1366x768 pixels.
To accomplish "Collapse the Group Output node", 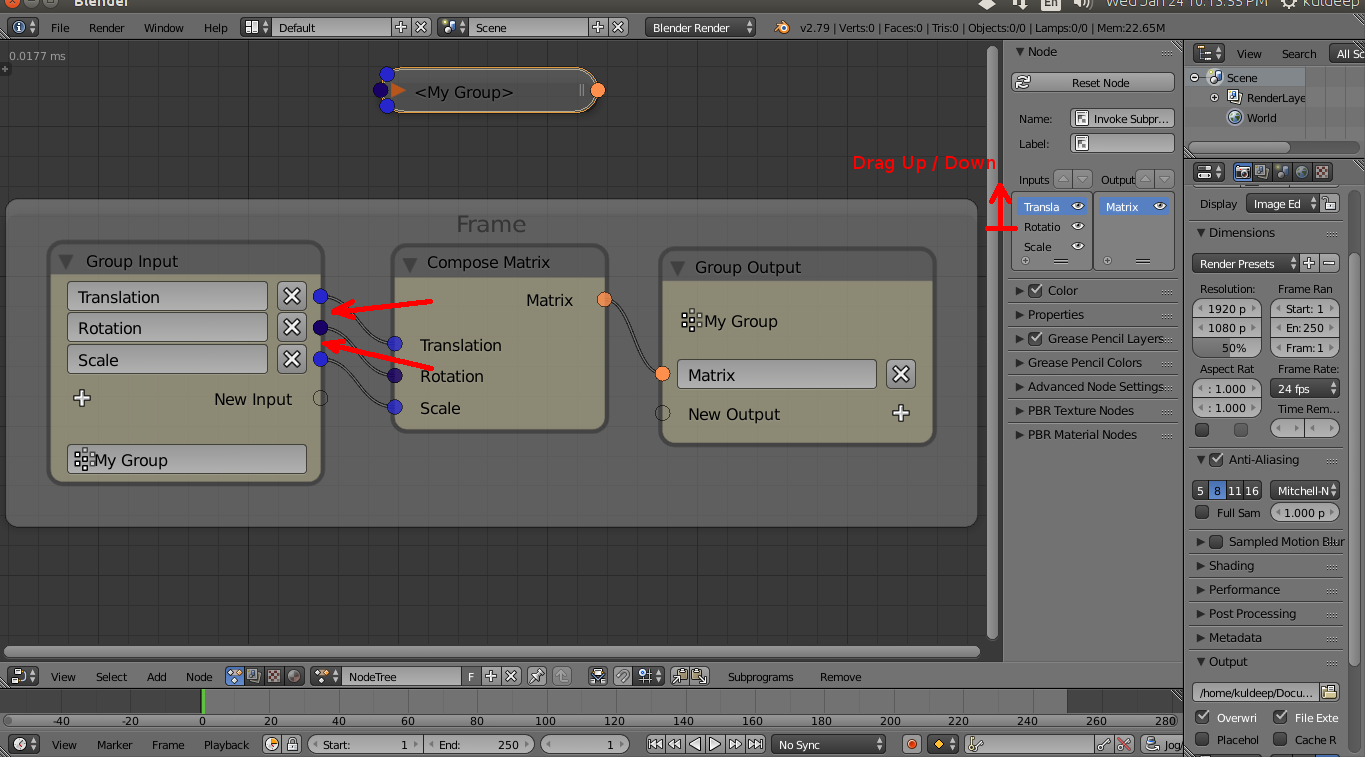I will click(677, 268).
